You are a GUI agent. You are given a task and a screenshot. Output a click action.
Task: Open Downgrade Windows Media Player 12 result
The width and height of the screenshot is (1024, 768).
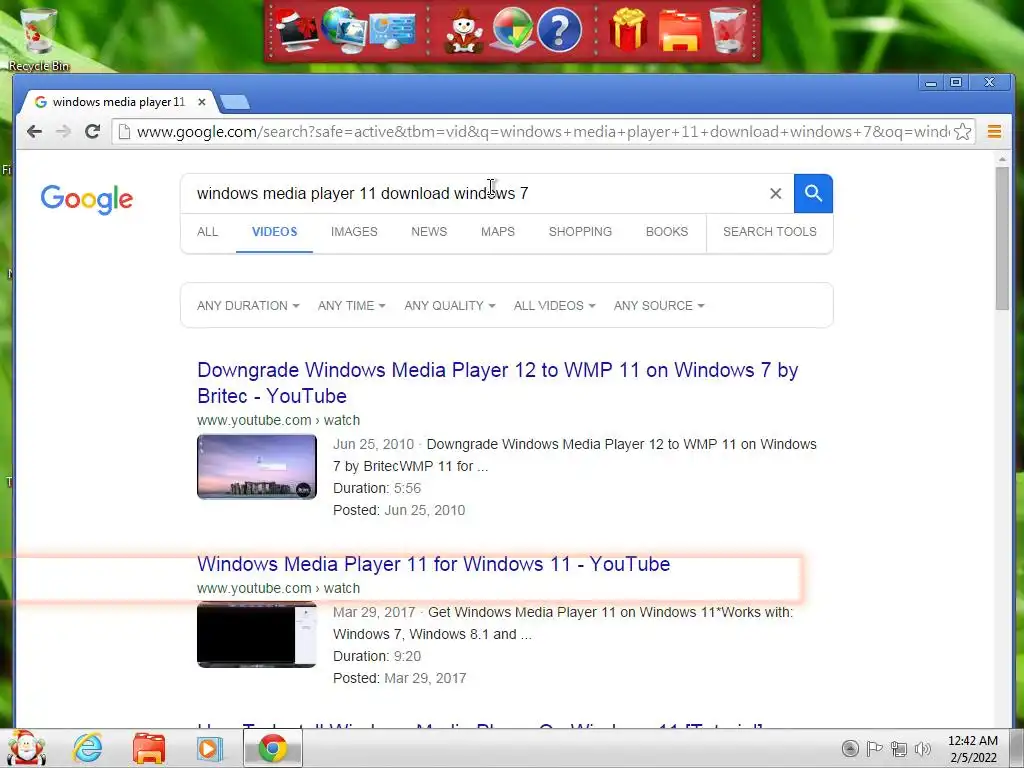(498, 383)
